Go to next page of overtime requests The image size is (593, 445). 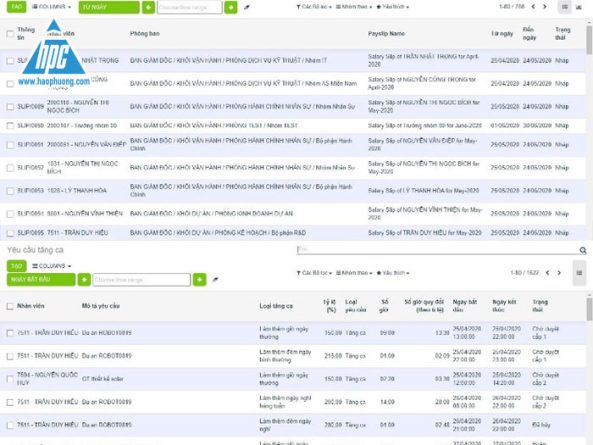coord(559,273)
